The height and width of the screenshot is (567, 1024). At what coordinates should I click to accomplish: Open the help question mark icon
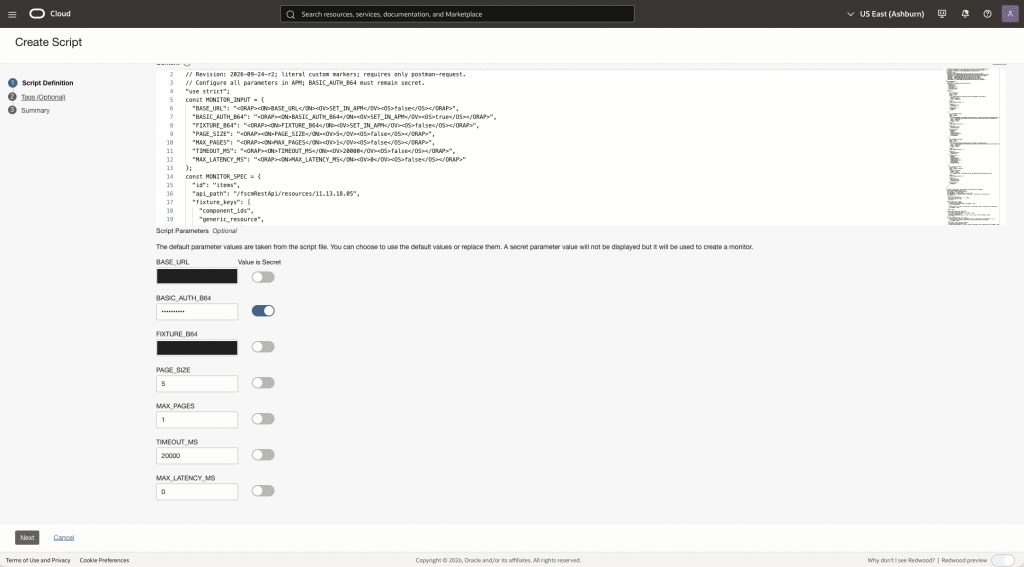[x=987, y=14]
